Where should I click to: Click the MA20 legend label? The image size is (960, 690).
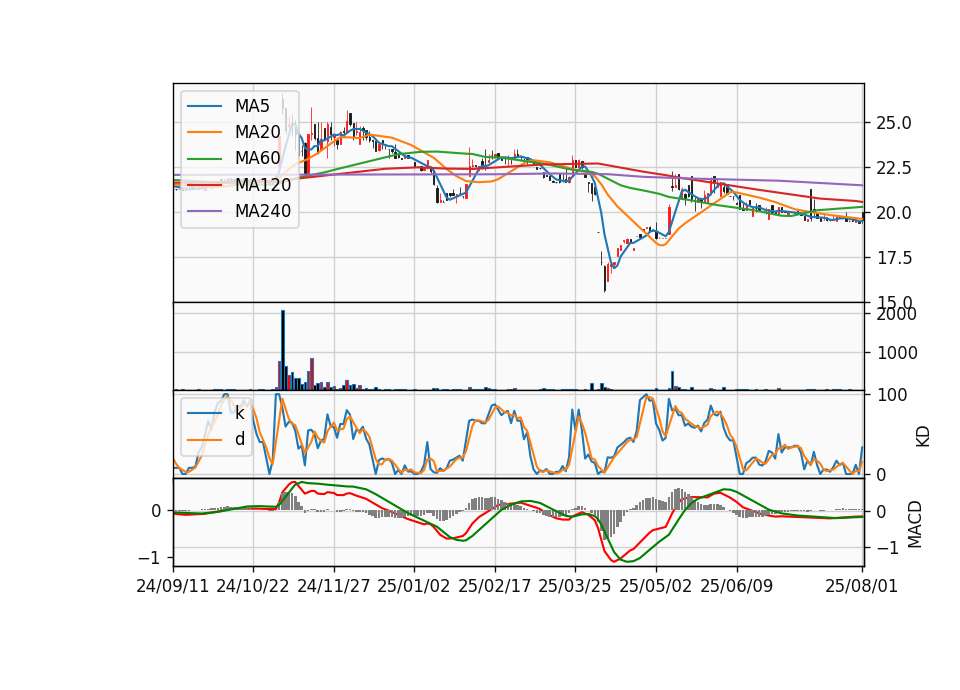(257, 132)
